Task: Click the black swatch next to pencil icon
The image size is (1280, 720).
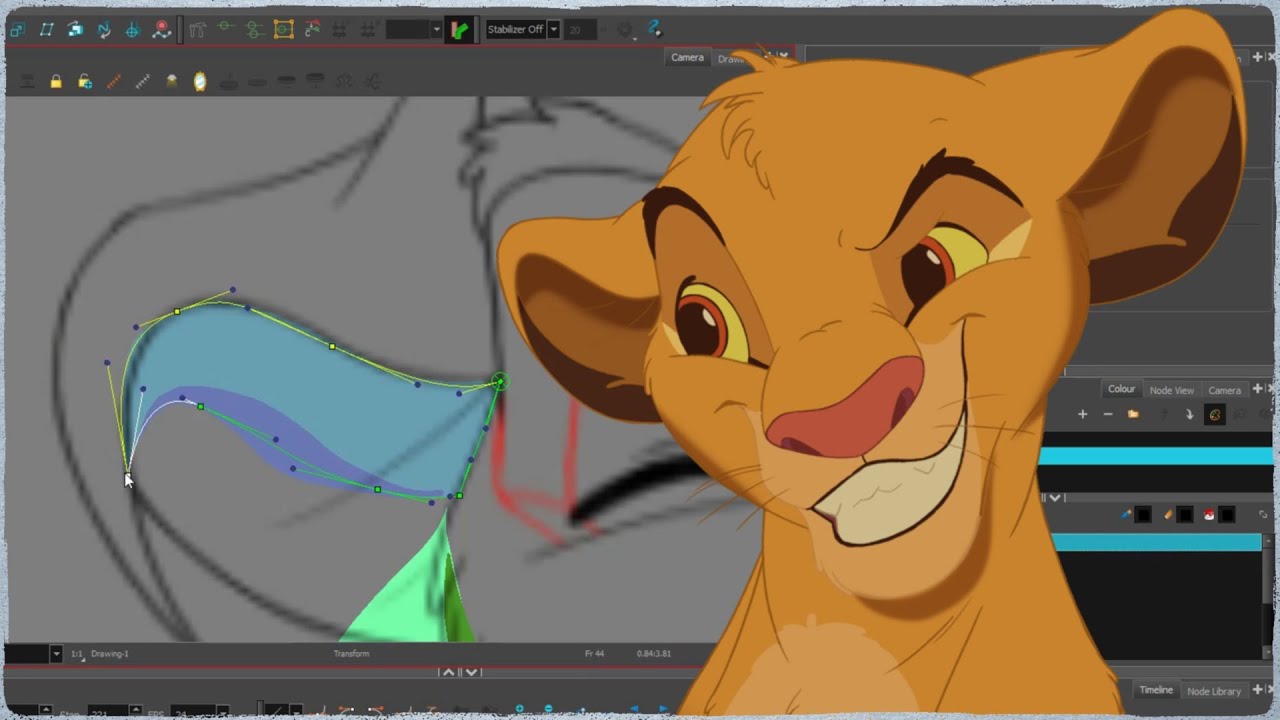Action: pos(1185,515)
